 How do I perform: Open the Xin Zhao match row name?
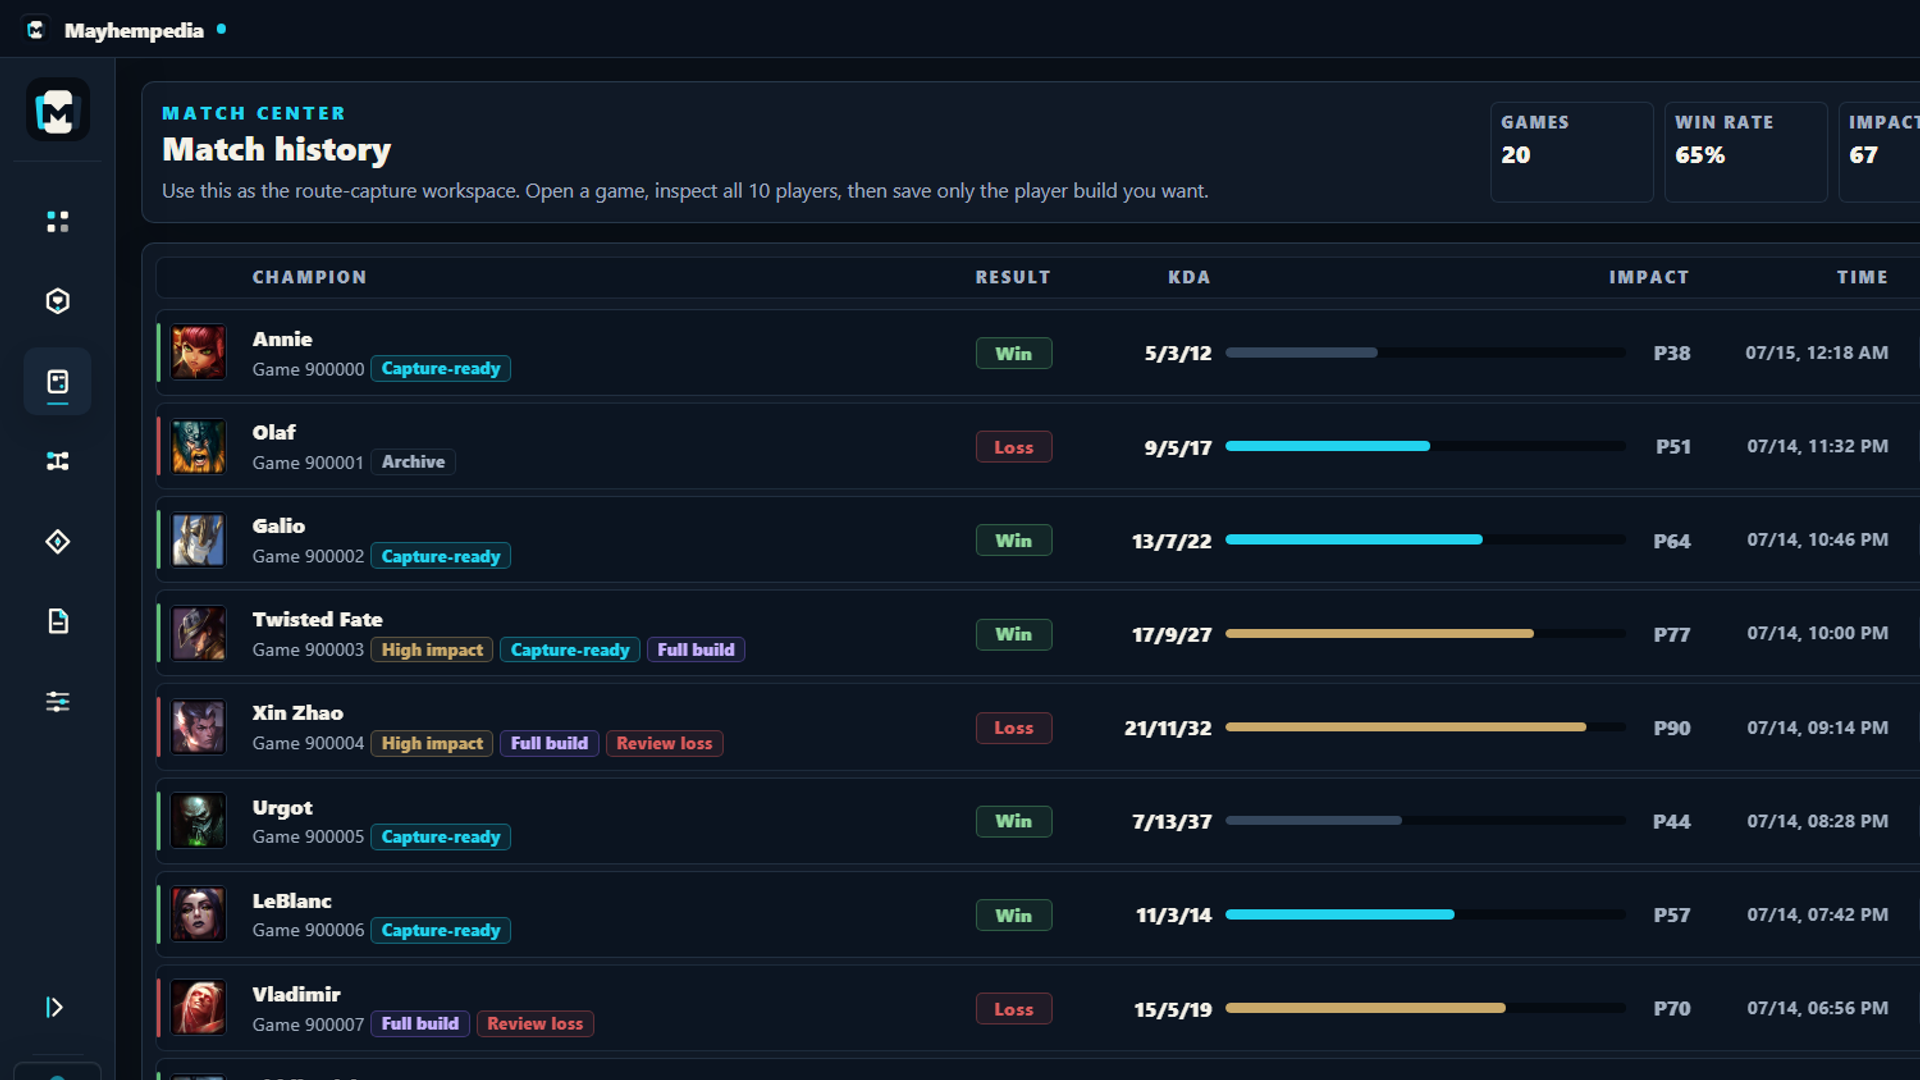click(x=298, y=713)
